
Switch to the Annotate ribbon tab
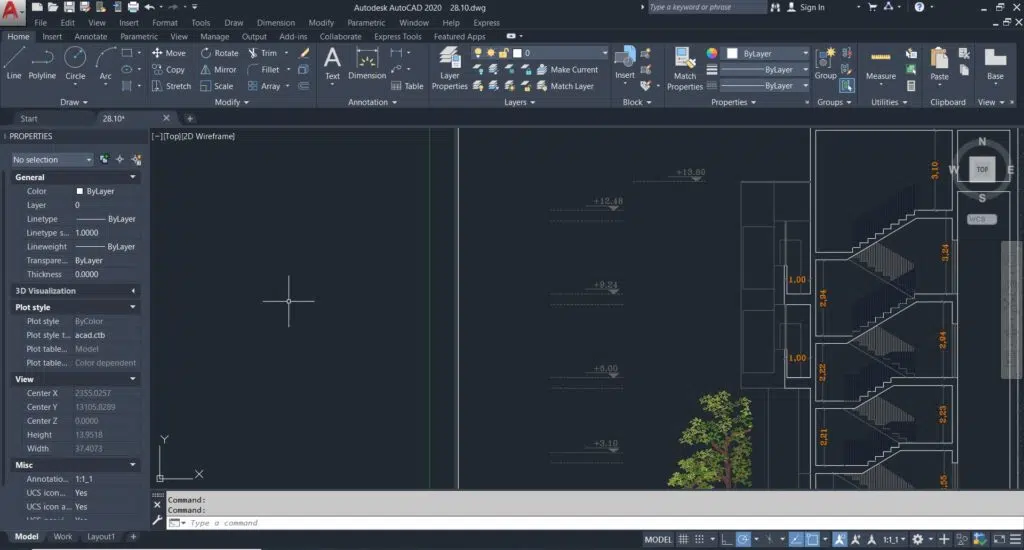pyautogui.click(x=91, y=37)
